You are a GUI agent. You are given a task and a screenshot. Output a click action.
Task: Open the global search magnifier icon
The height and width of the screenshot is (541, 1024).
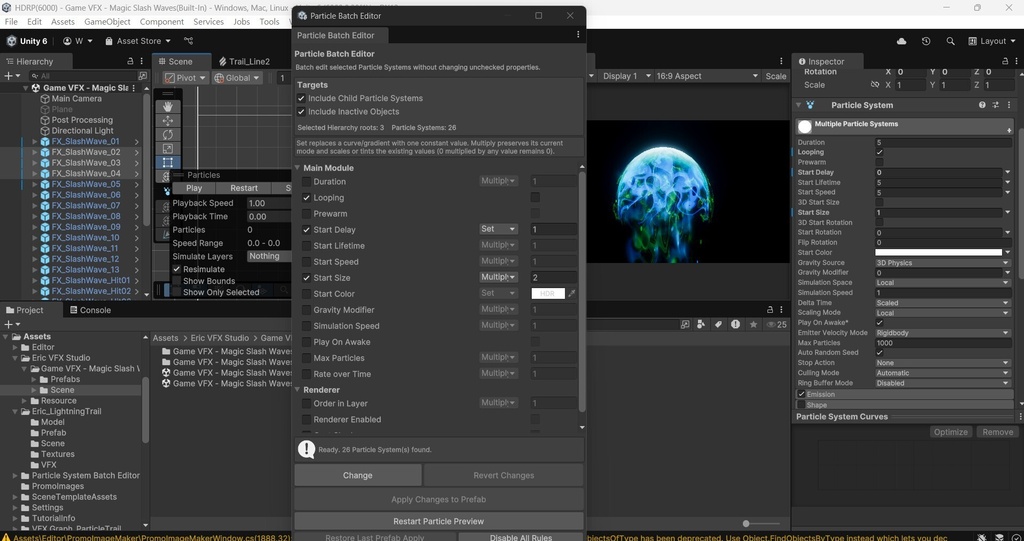[950, 41]
